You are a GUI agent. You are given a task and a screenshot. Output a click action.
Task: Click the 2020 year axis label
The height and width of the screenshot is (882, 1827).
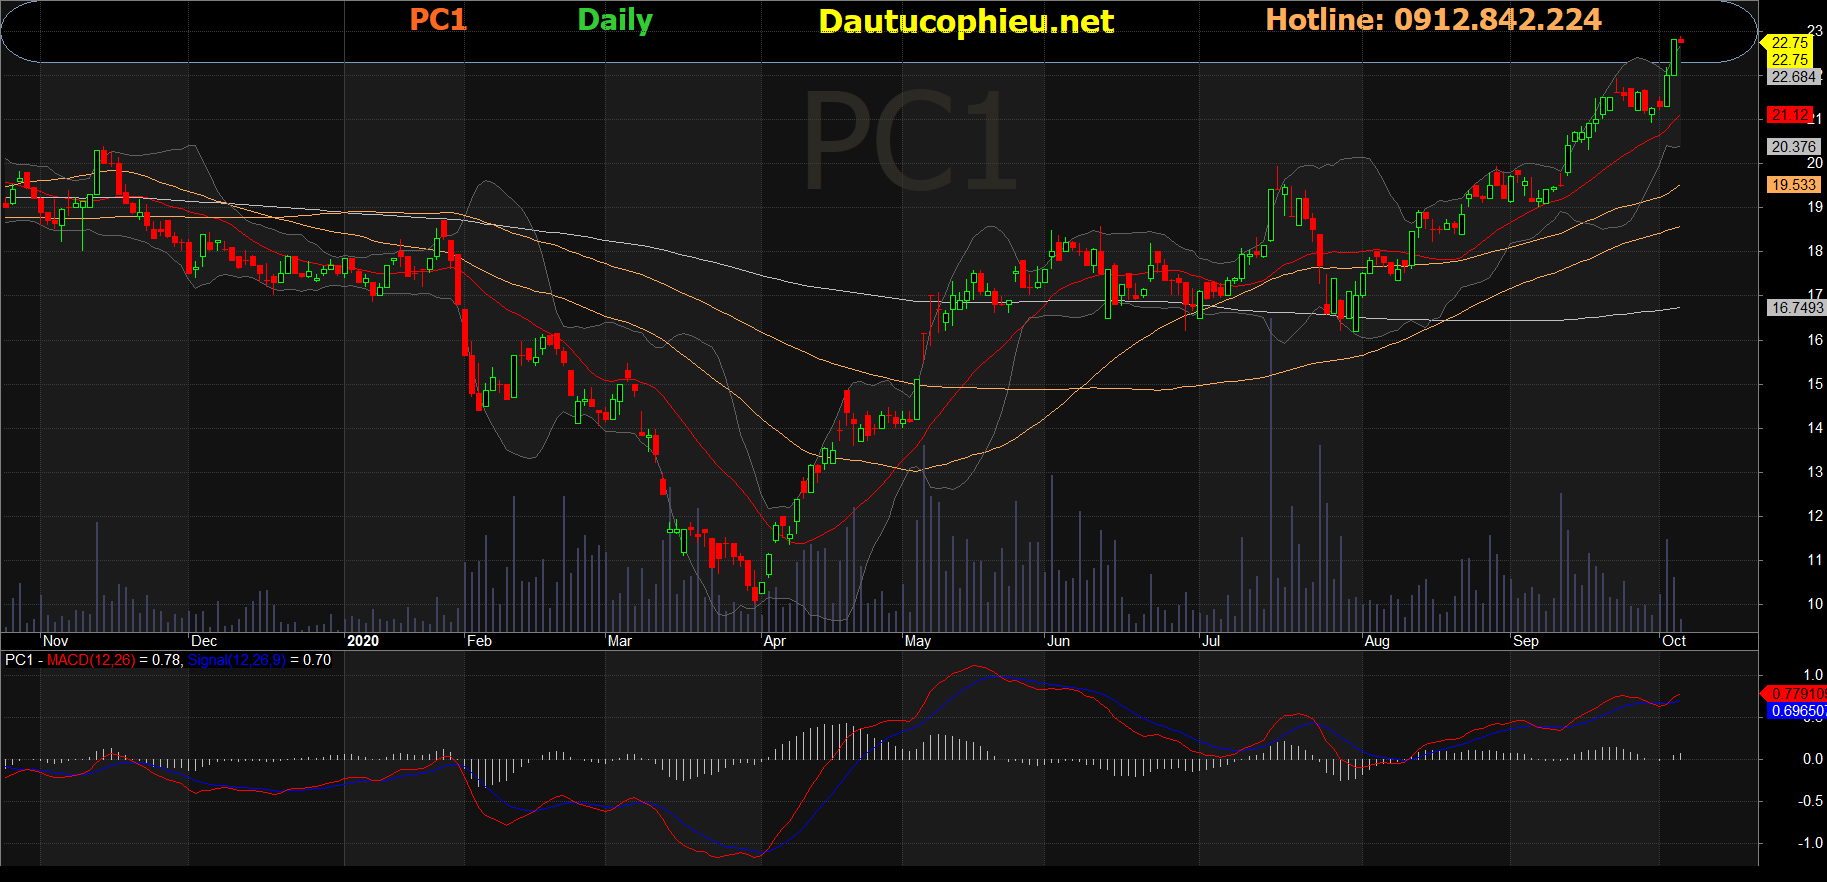363,641
